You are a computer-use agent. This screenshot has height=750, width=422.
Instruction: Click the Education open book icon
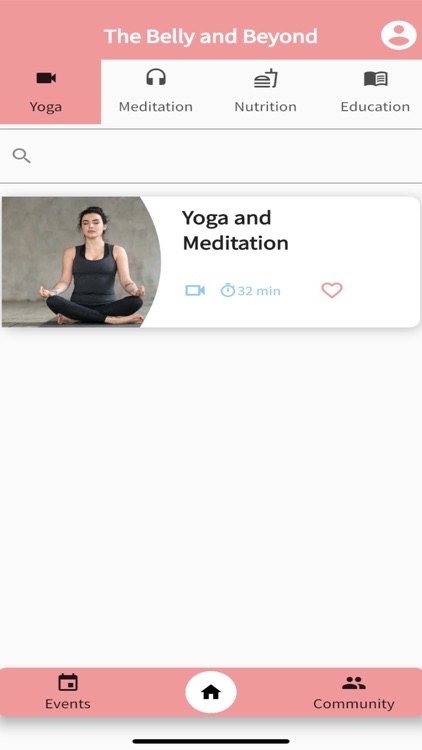click(x=376, y=78)
